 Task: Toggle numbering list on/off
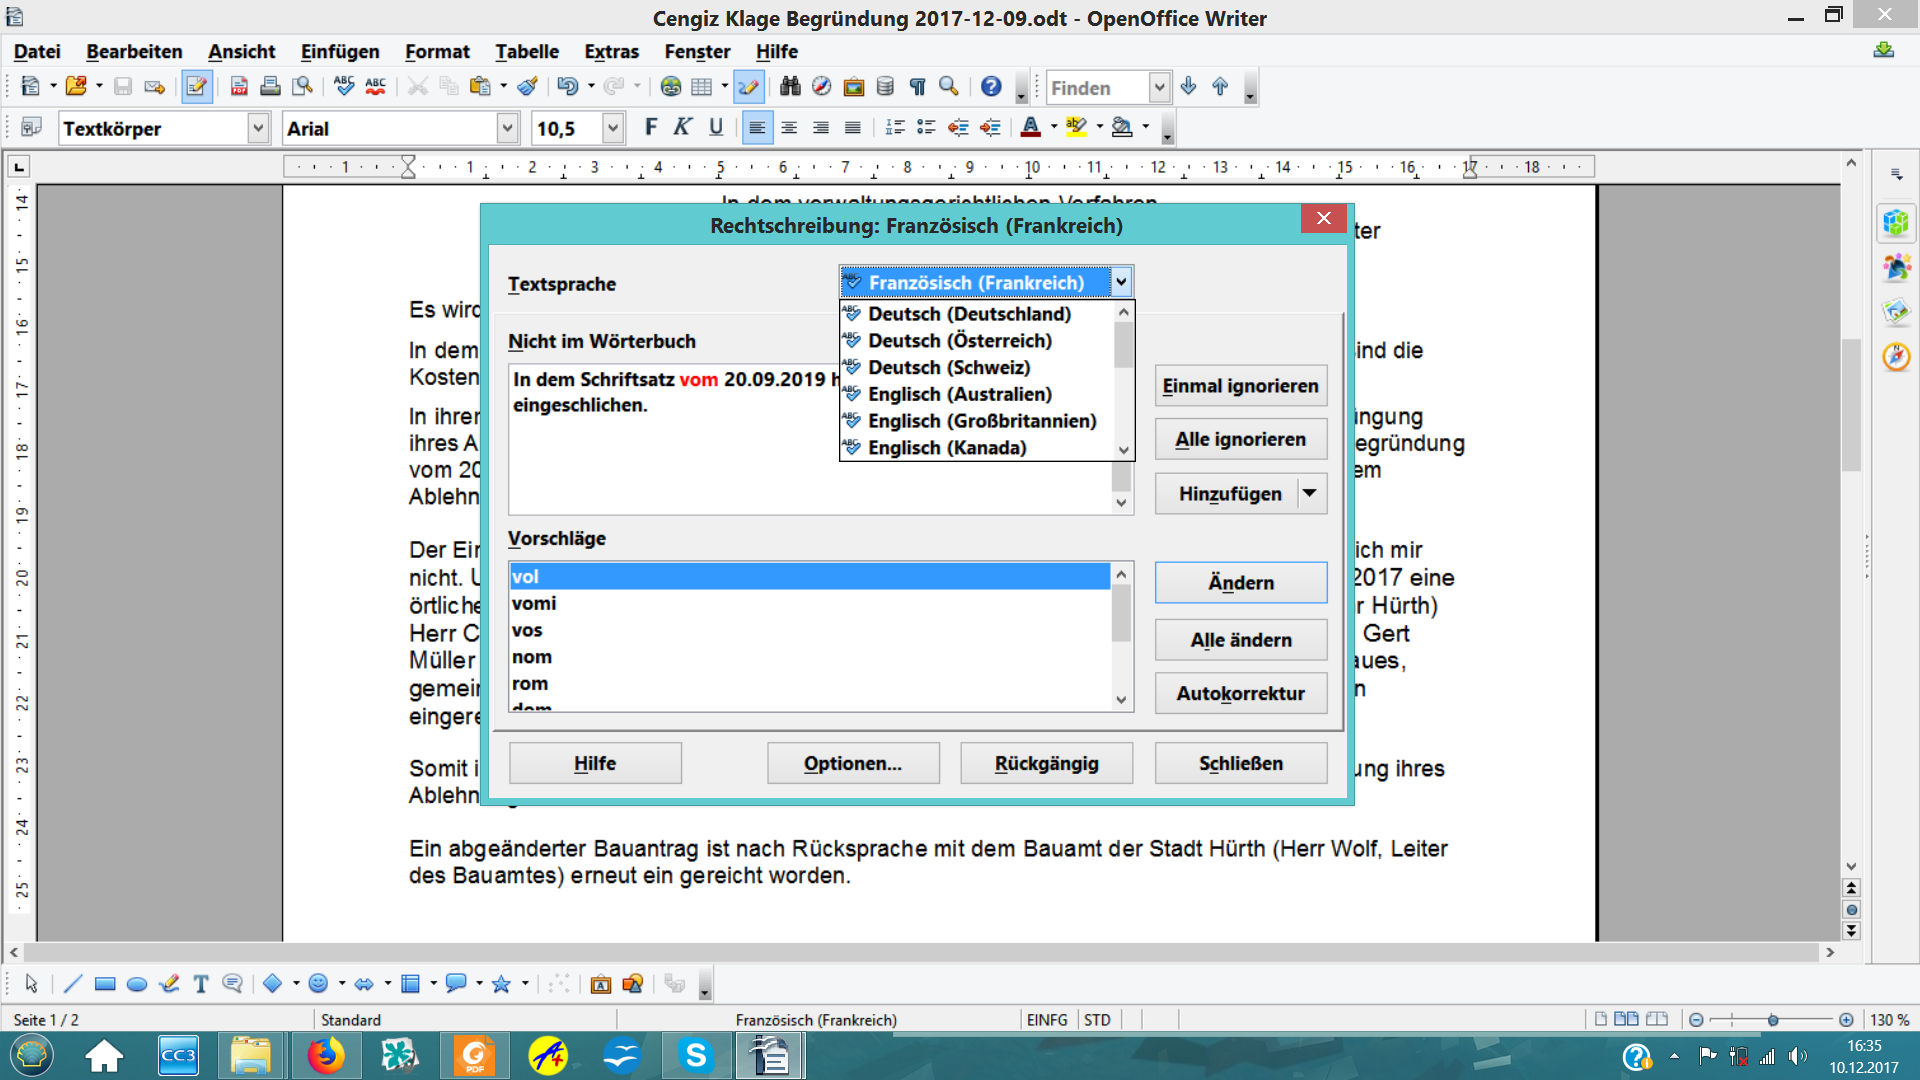(x=895, y=127)
